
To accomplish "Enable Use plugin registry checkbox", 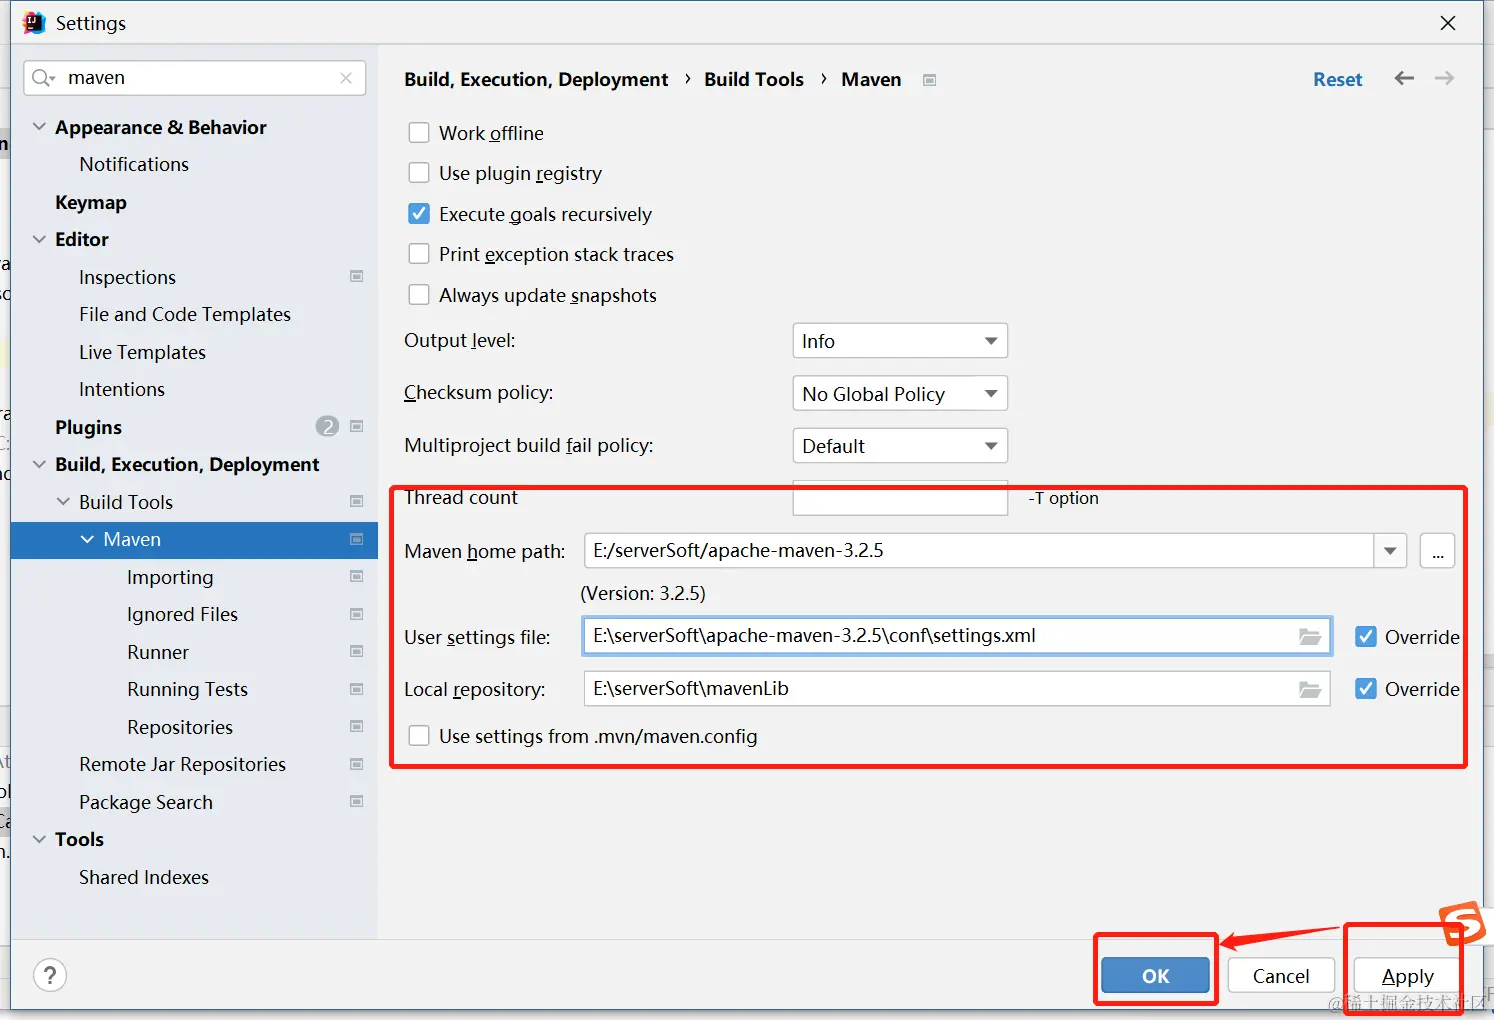I will tap(419, 173).
